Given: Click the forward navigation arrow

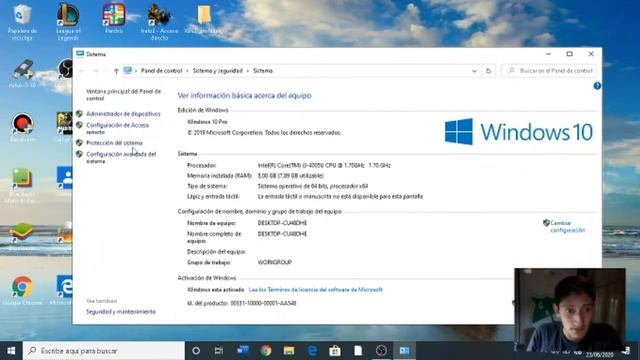Looking at the screenshot, I should click(x=95, y=71).
